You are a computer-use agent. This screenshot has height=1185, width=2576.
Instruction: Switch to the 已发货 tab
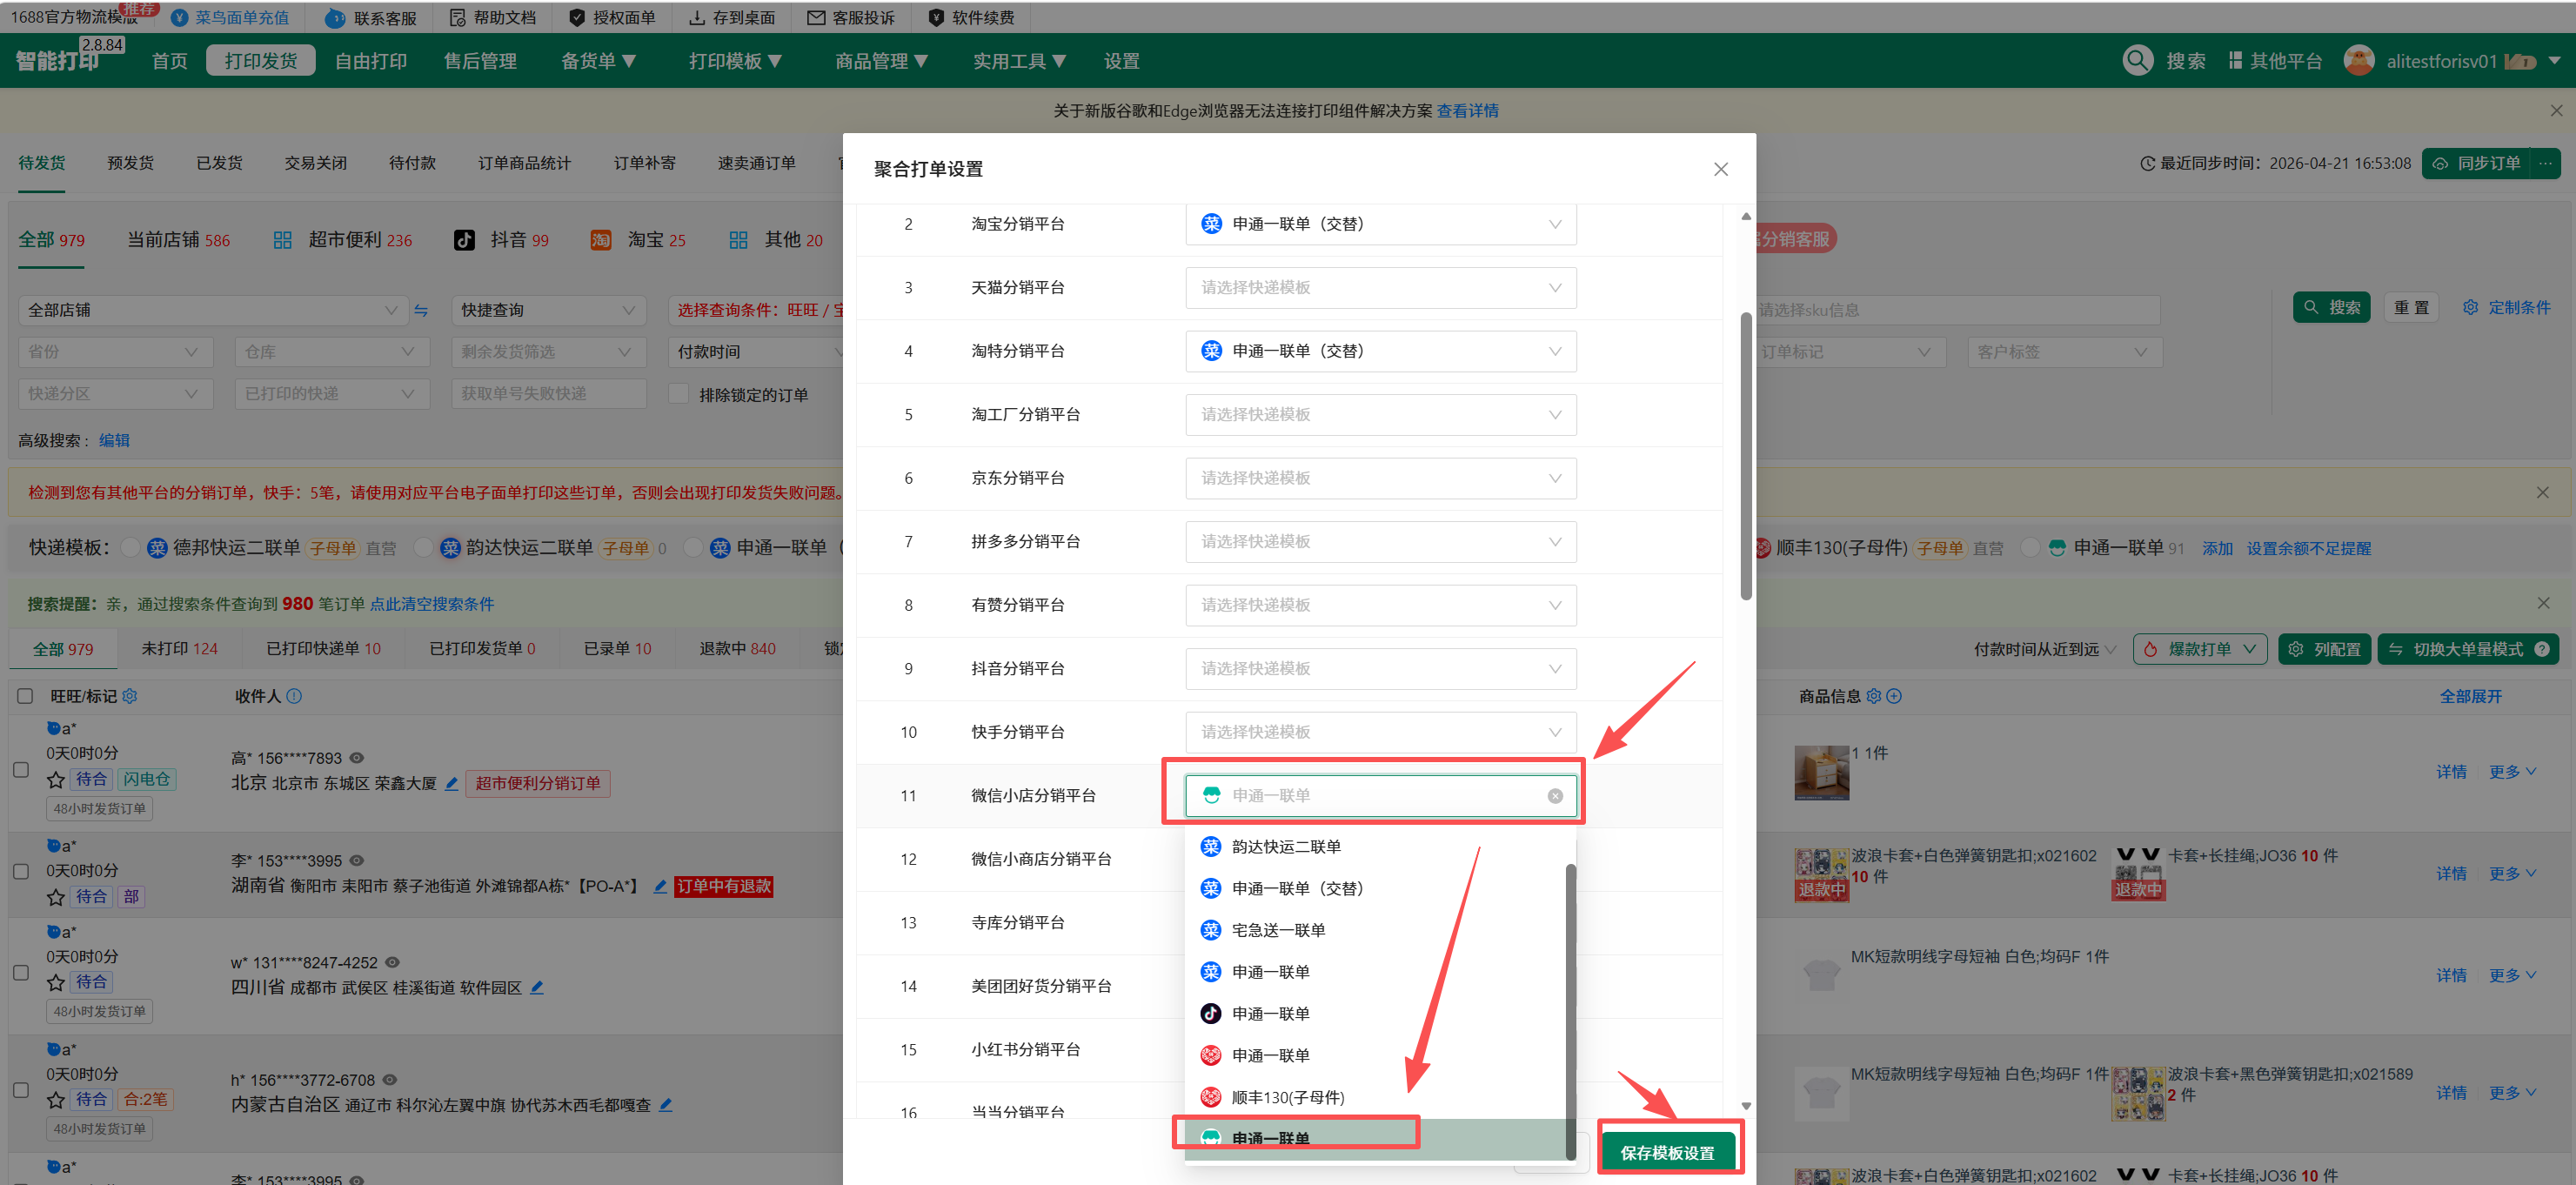pos(219,163)
